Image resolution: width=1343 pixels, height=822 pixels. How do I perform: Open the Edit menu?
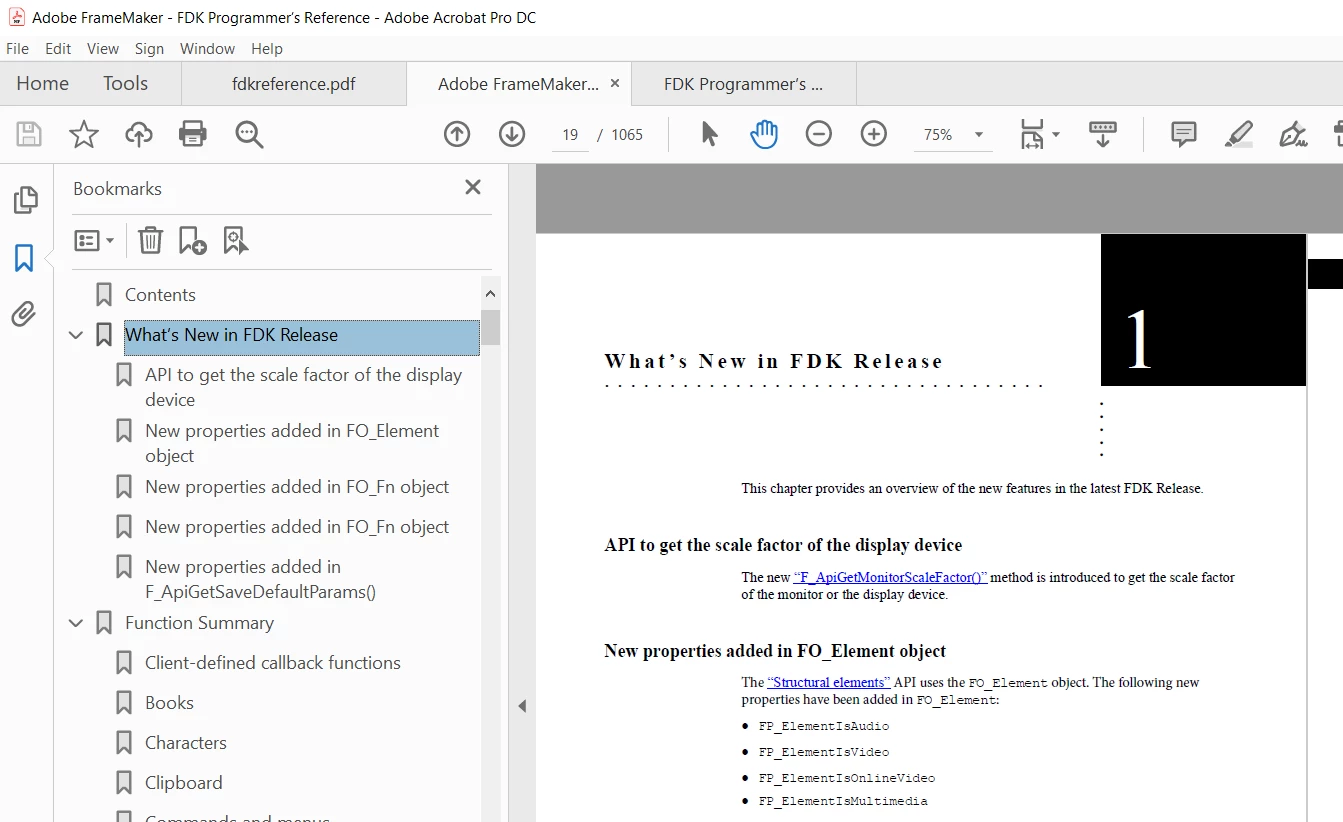click(58, 48)
